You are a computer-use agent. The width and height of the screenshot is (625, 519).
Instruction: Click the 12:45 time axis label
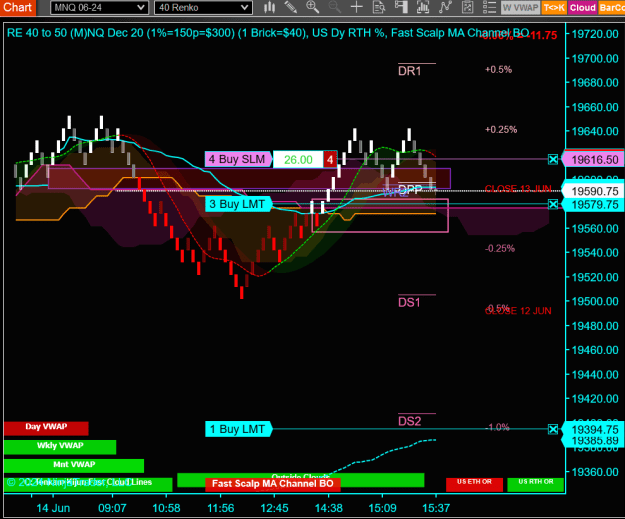[274, 509]
